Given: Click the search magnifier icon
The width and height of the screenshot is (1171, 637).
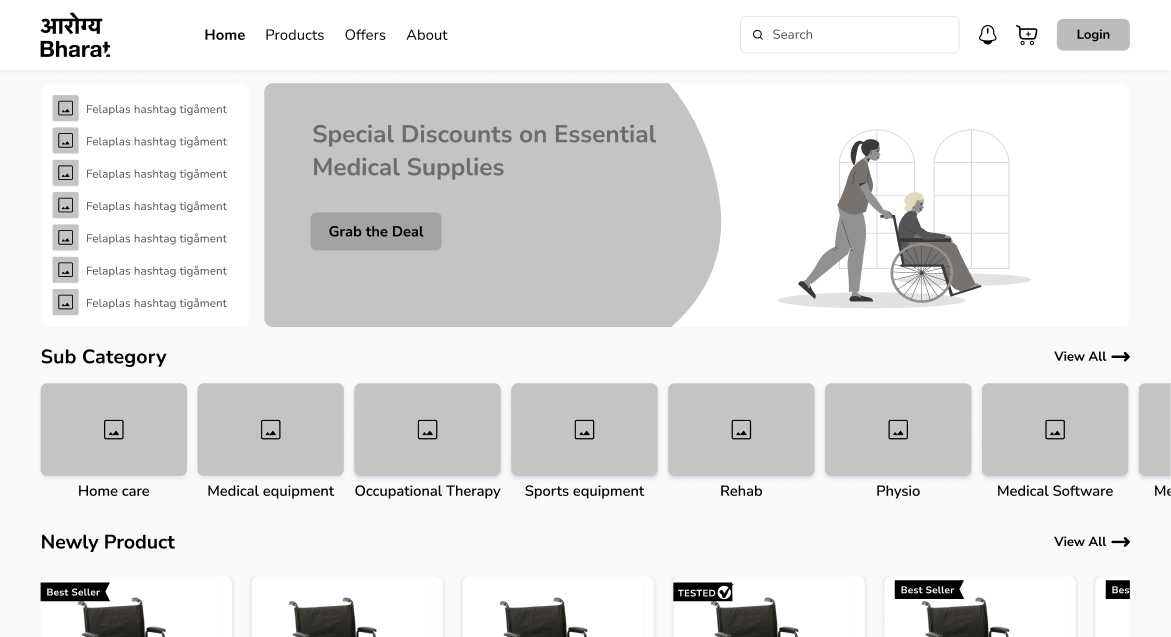Looking at the screenshot, I should click(758, 35).
